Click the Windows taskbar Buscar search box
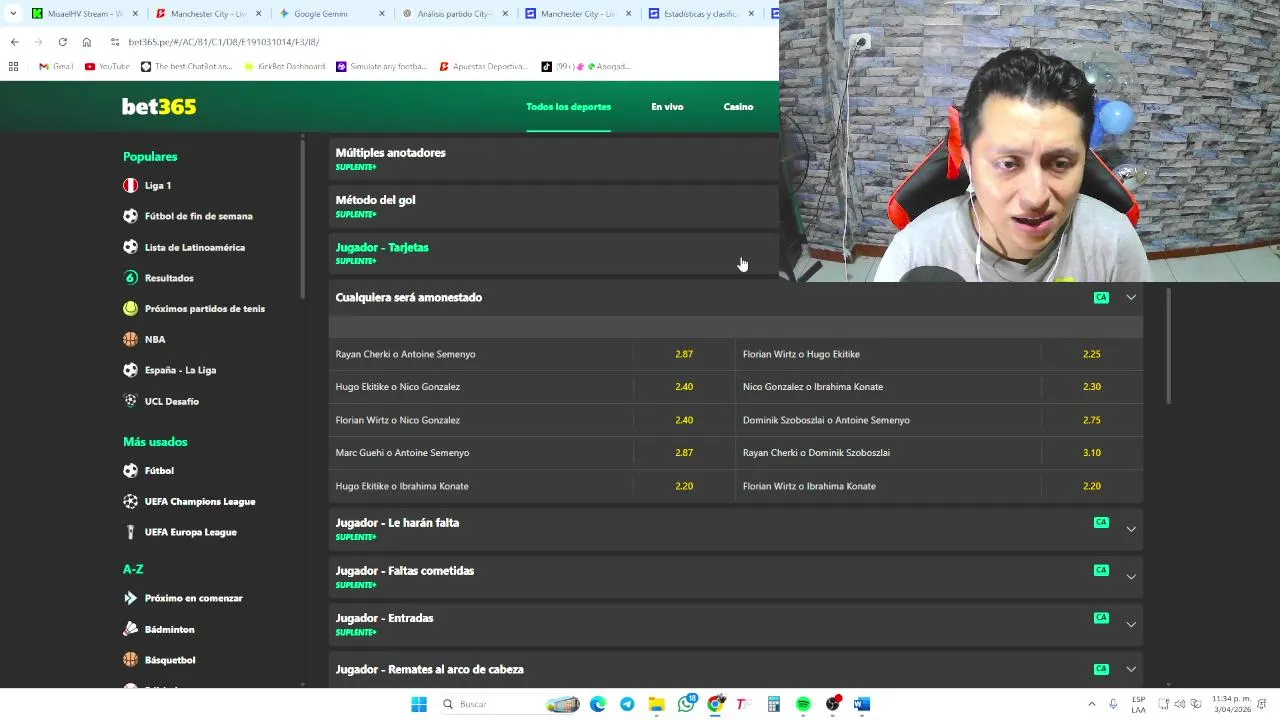 tap(510, 704)
